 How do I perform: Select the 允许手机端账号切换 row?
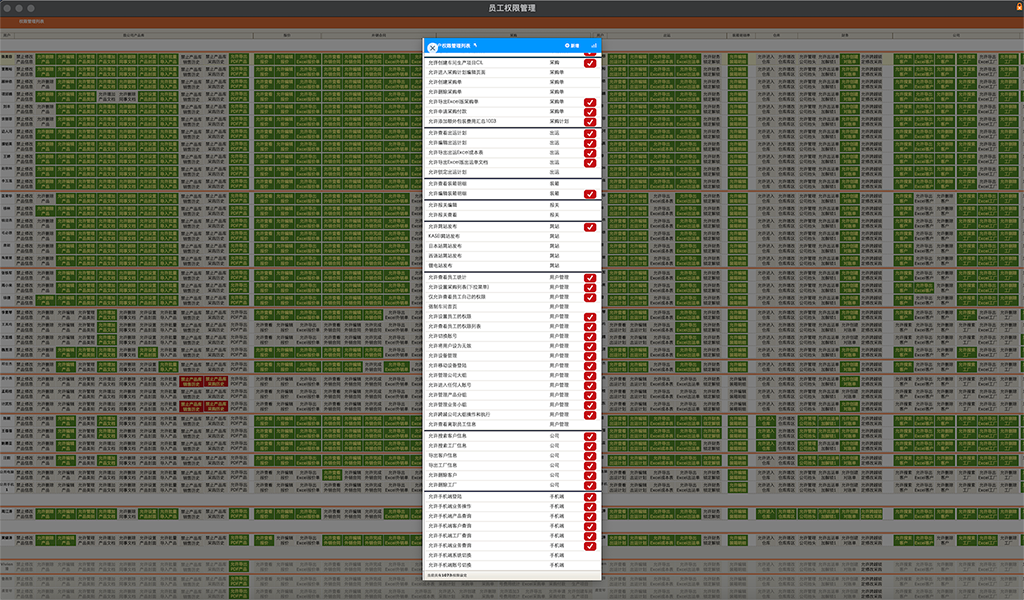(x=512, y=565)
